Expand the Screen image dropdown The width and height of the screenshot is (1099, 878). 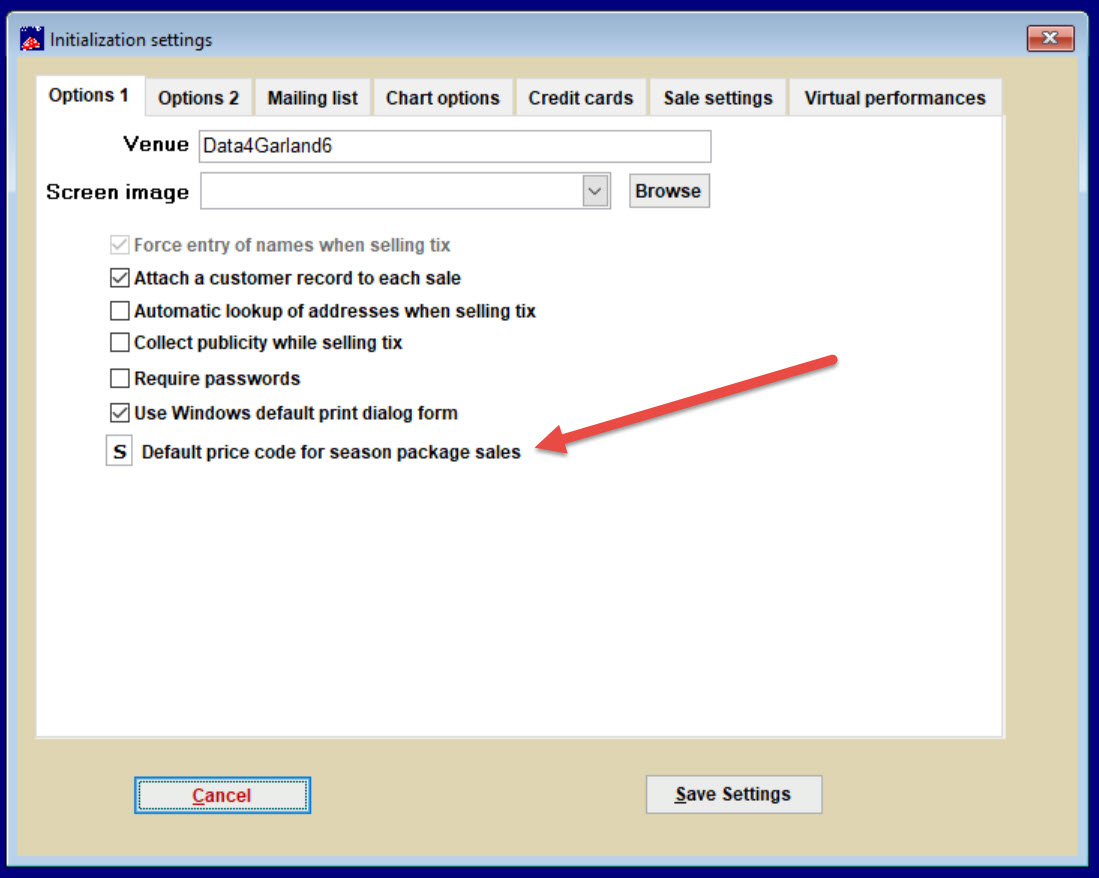click(595, 191)
